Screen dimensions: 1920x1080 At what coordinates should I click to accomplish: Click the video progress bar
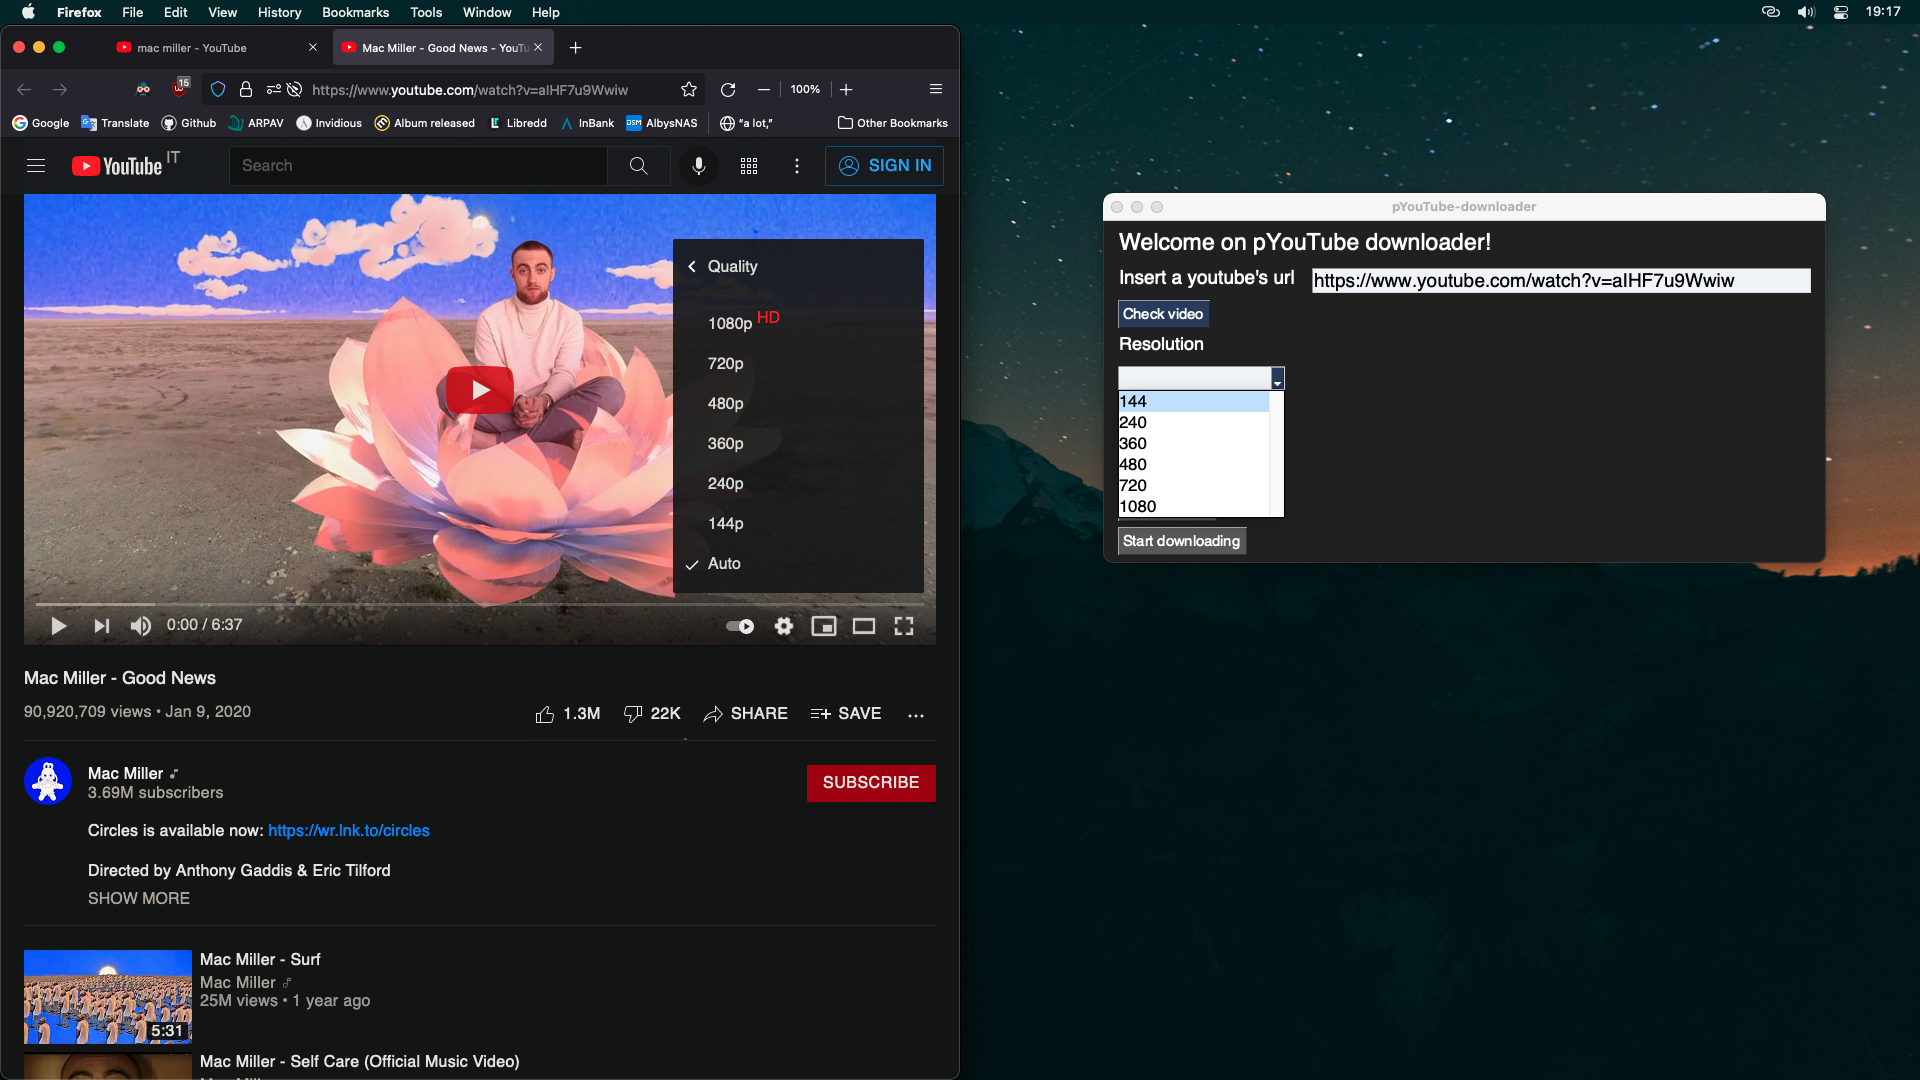(480, 604)
